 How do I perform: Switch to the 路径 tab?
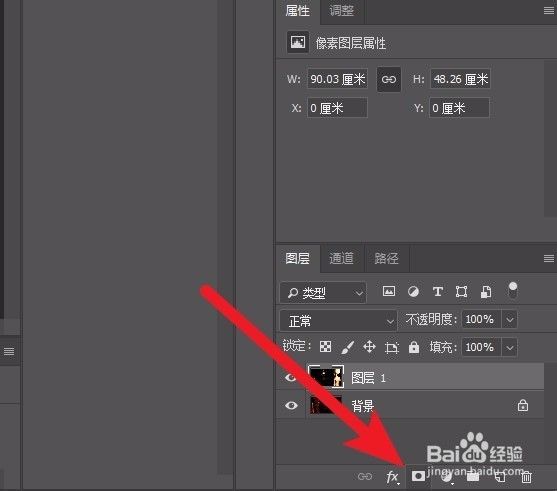click(x=386, y=259)
